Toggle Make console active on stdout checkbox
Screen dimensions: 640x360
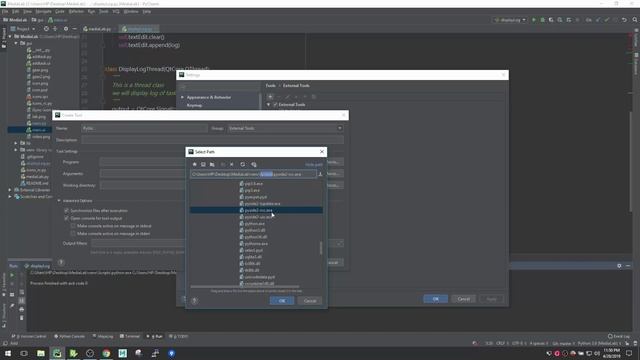73,226
